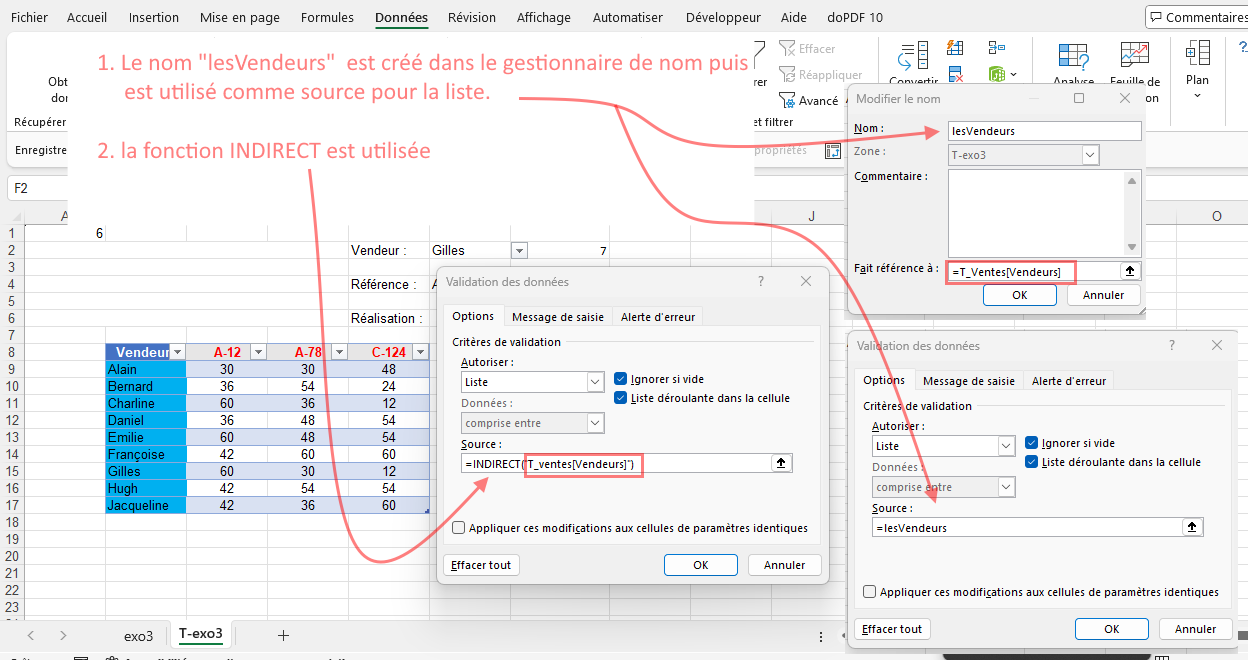
Task: Uncheck Ignorer si vide option
Action: click(623, 379)
